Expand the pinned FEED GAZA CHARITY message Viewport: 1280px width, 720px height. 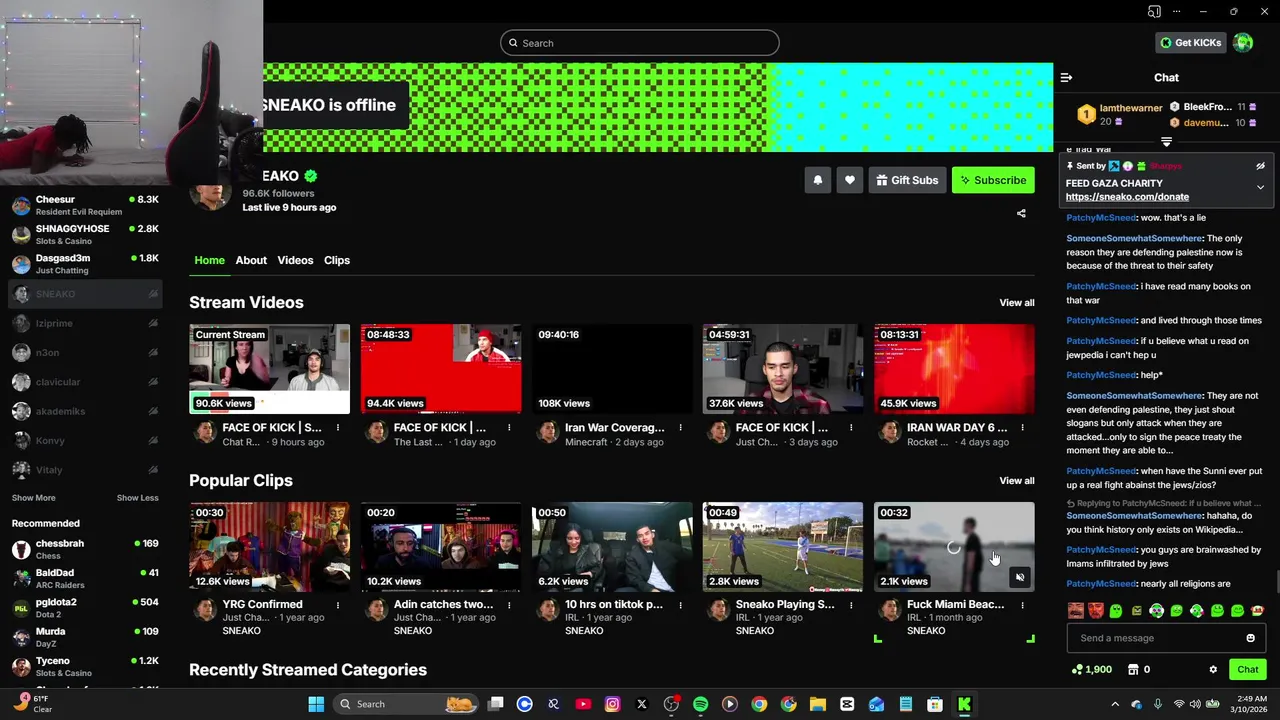pos(1260,188)
